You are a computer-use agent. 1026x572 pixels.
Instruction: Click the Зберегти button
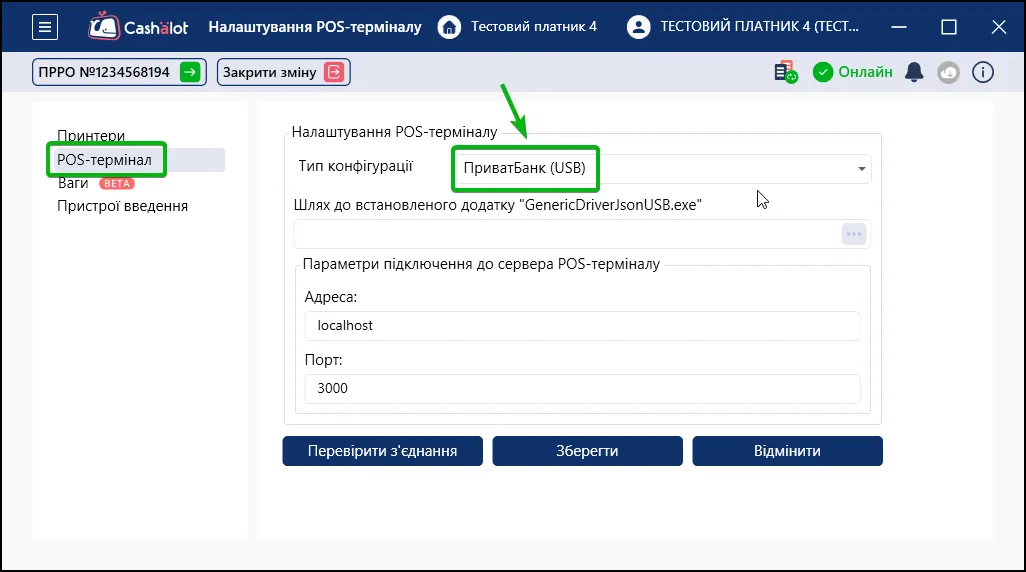coord(588,451)
